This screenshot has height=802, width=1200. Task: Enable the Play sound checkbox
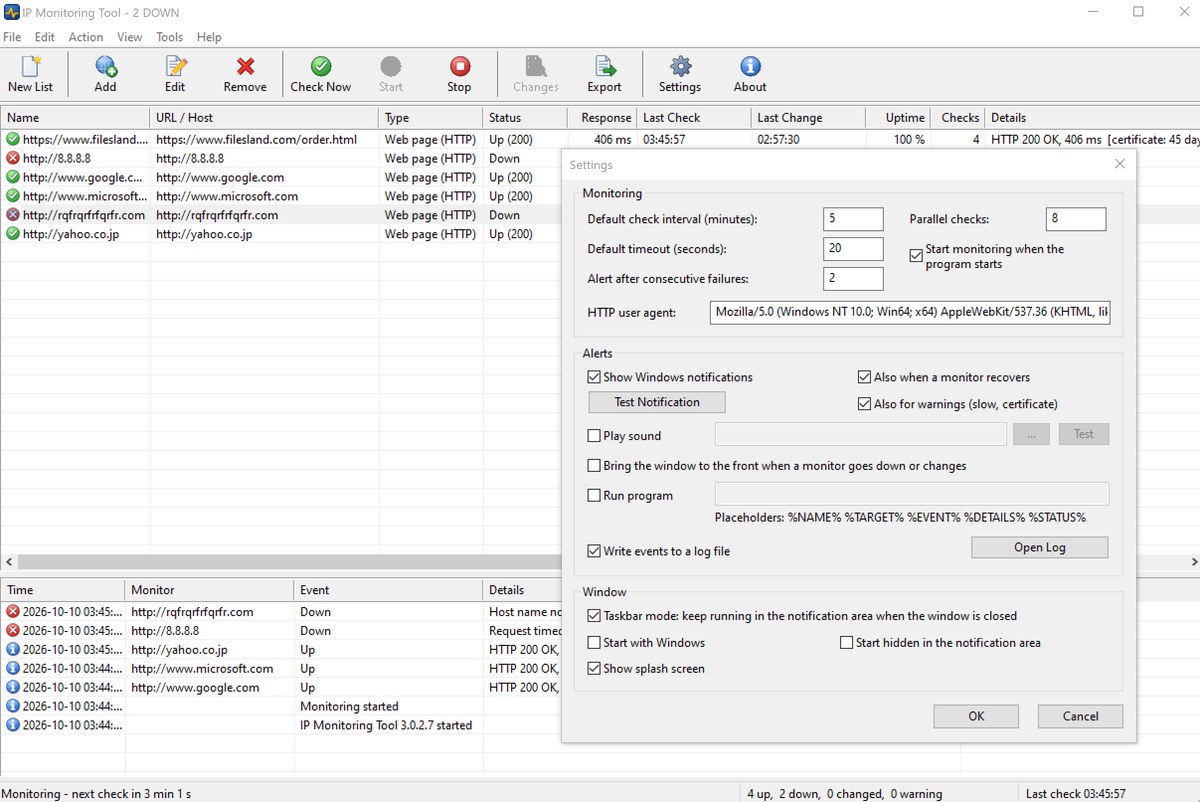click(x=594, y=436)
